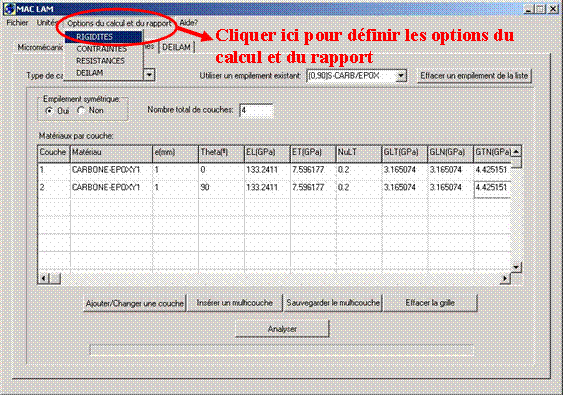
Task: Select CARBONE-EPOXY1 cell in layer 2 row
Action: (111, 188)
